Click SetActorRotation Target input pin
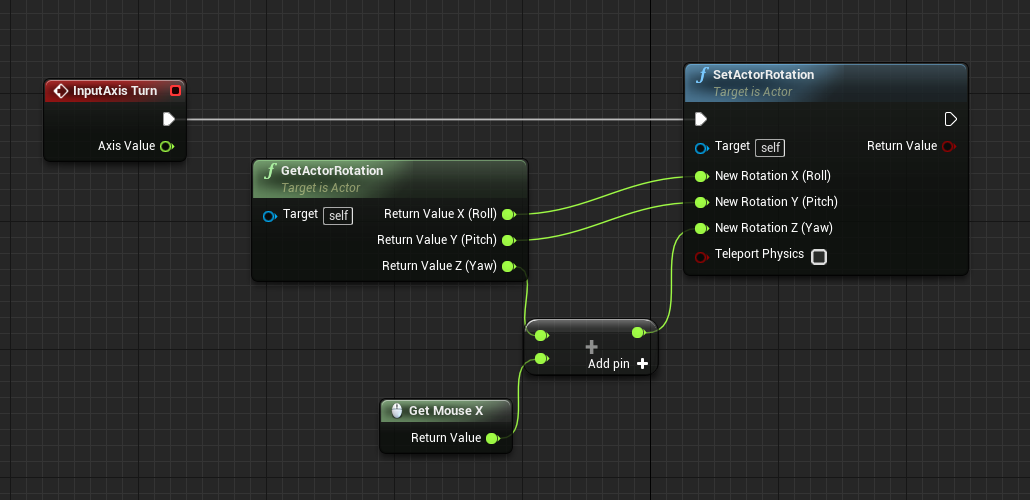The width and height of the screenshot is (1030, 500). tap(702, 148)
